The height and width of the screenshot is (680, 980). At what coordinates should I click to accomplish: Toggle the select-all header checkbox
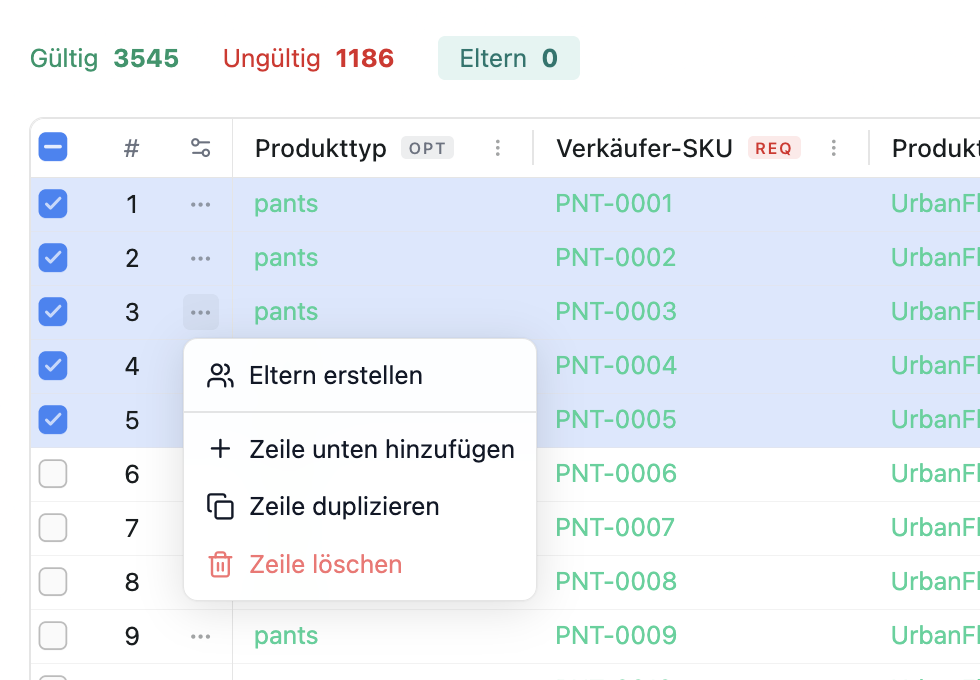click(53, 148)
